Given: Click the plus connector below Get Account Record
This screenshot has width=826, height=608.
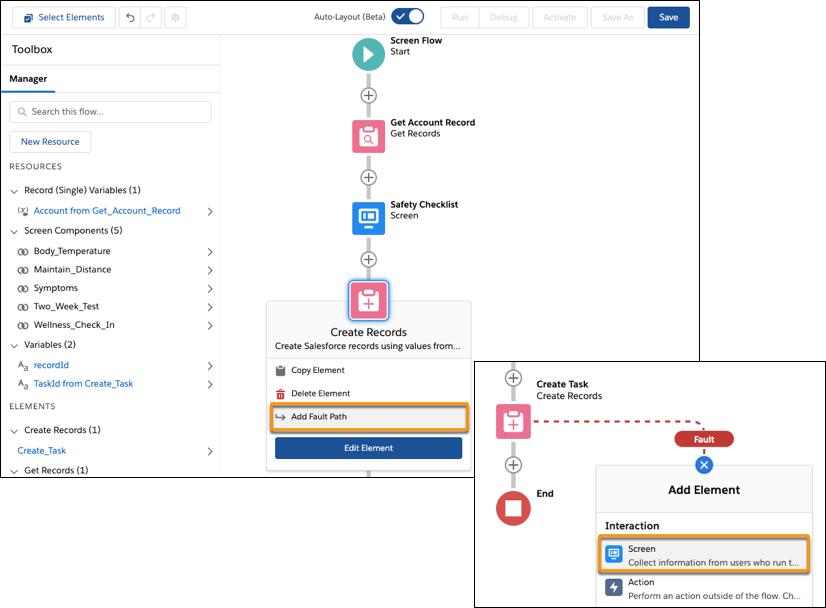Looking at the screenshot, I should 368,176.
